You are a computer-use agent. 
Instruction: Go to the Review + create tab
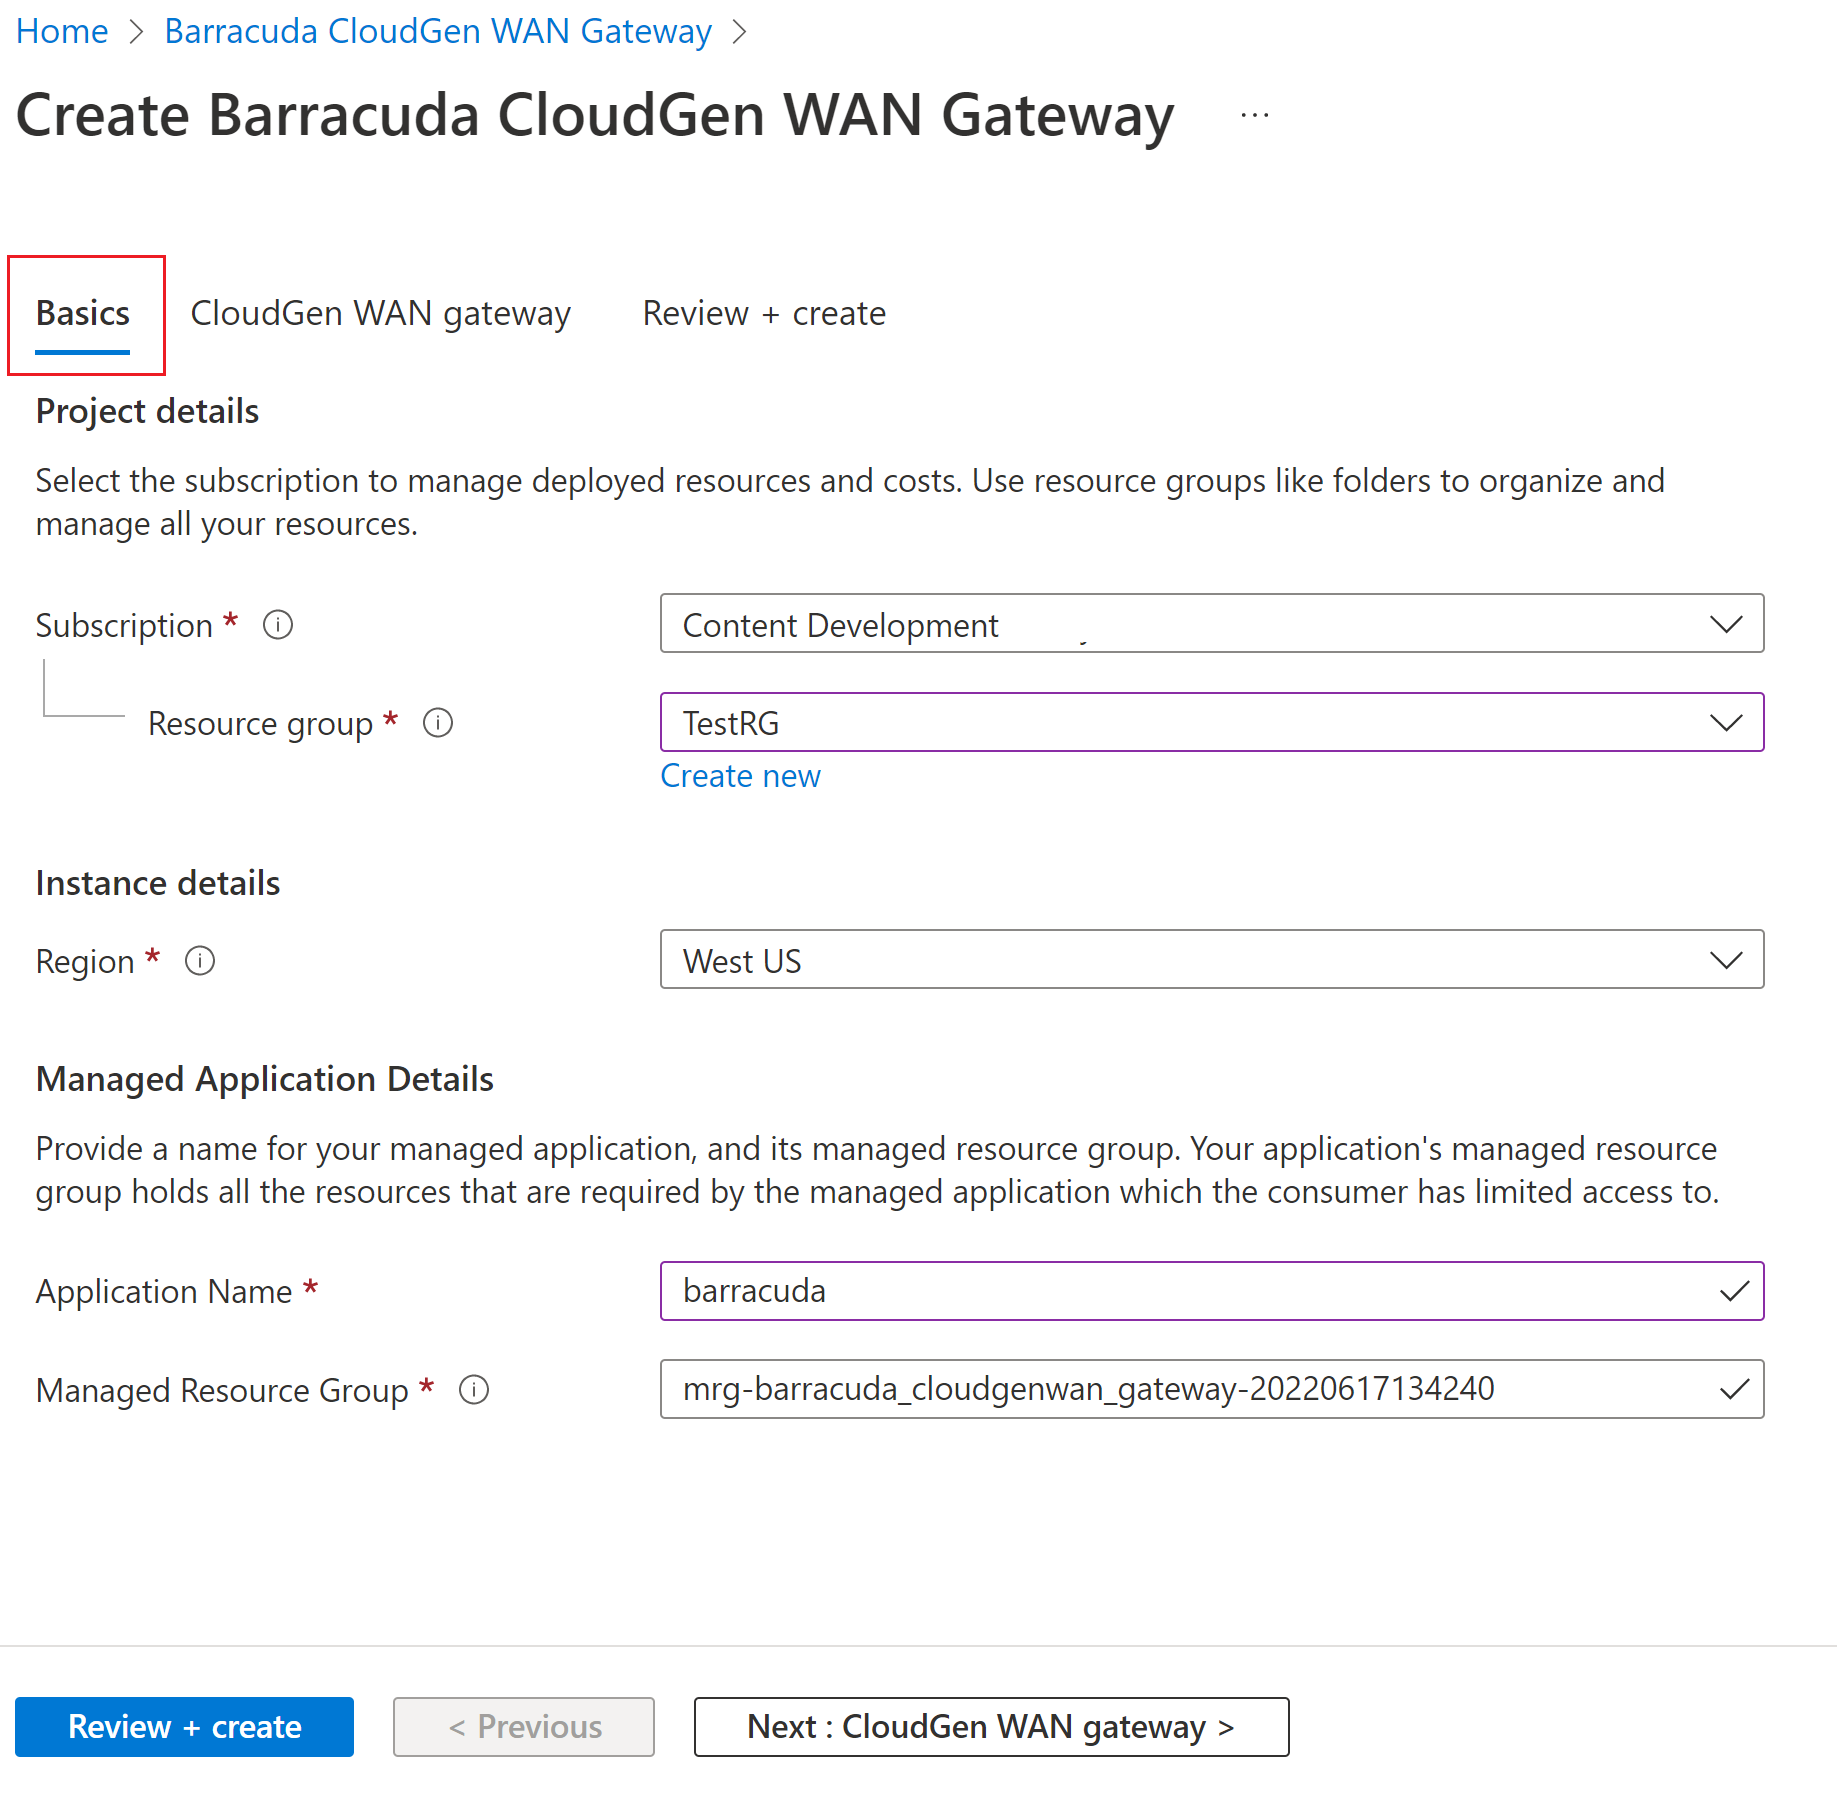764,314
